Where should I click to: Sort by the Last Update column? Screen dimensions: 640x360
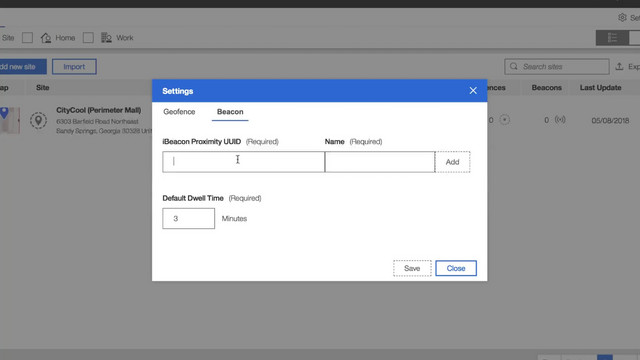(600, 87)
